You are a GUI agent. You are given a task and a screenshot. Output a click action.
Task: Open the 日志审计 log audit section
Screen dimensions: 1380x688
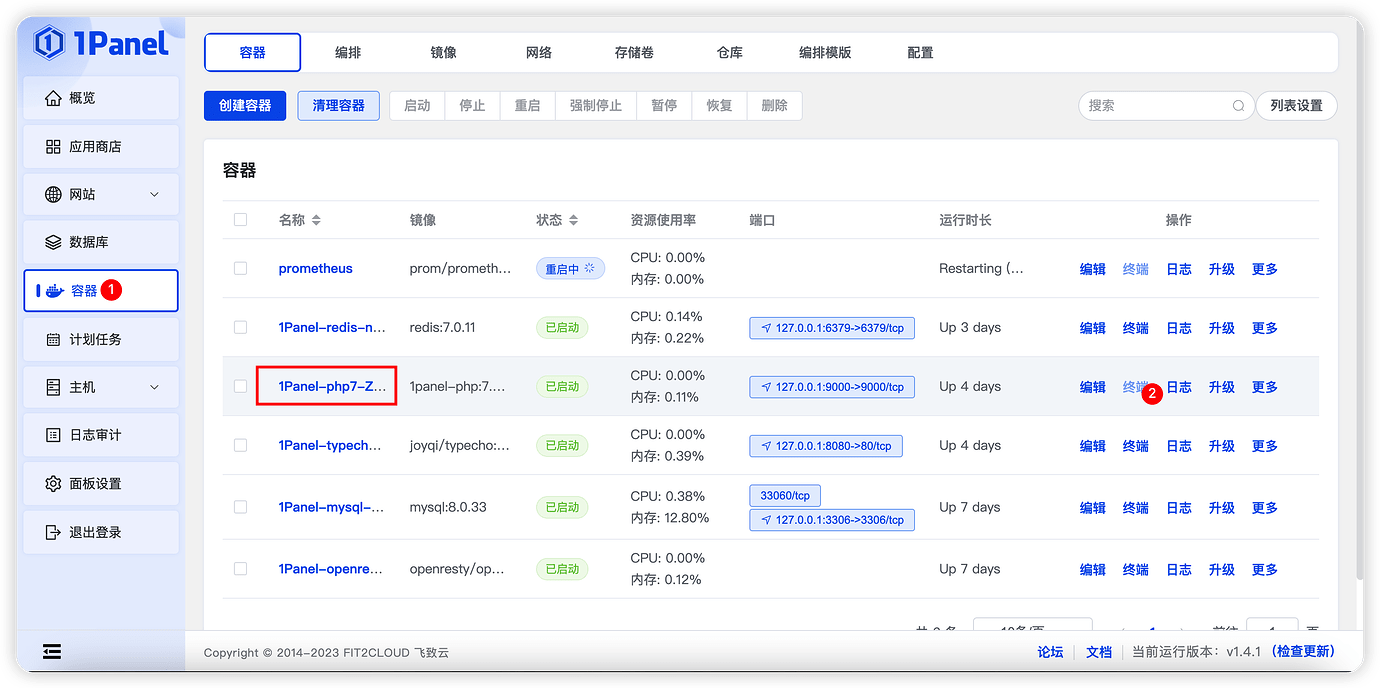[100, 434]
